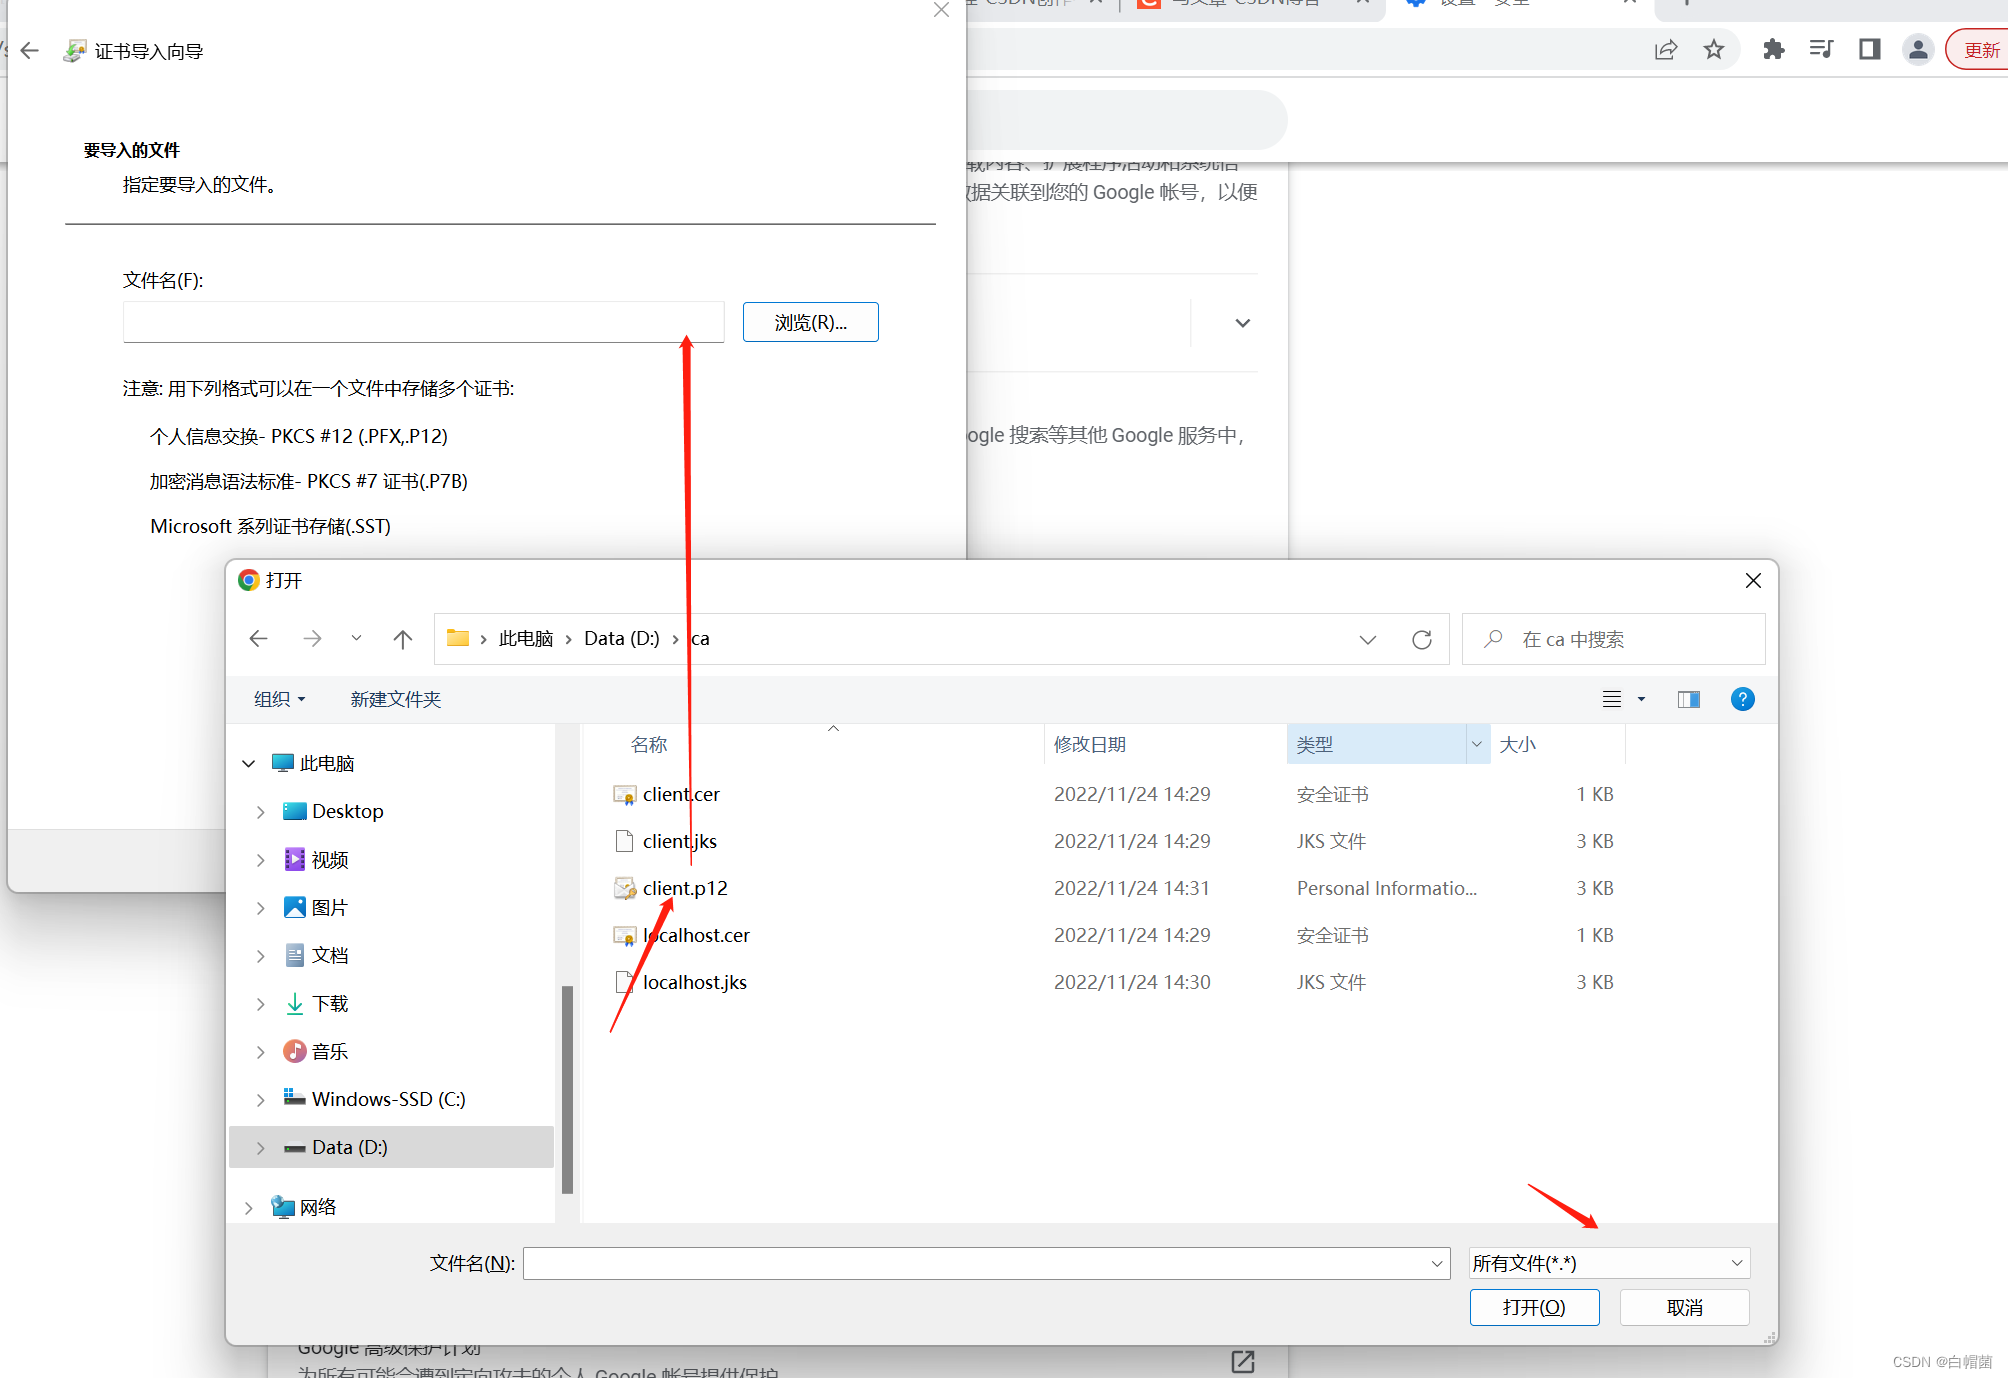
Task: Click the Chrome profile avatar icon
Action: tap(1917, 49)
